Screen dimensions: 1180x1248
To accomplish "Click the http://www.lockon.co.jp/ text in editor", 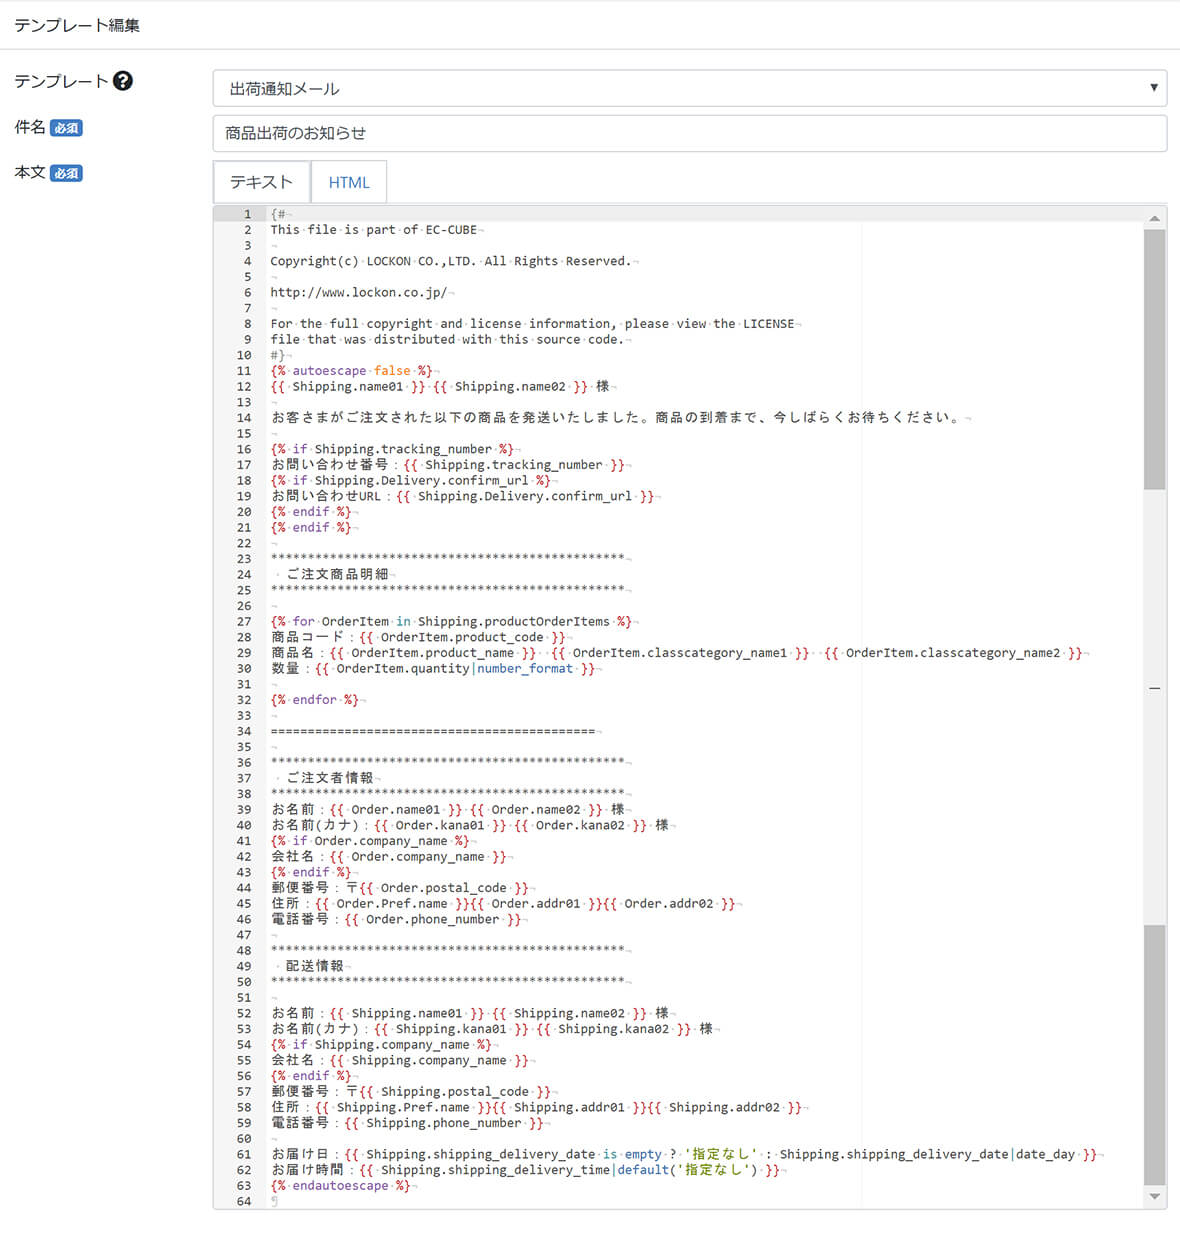I will coord(360,293).
